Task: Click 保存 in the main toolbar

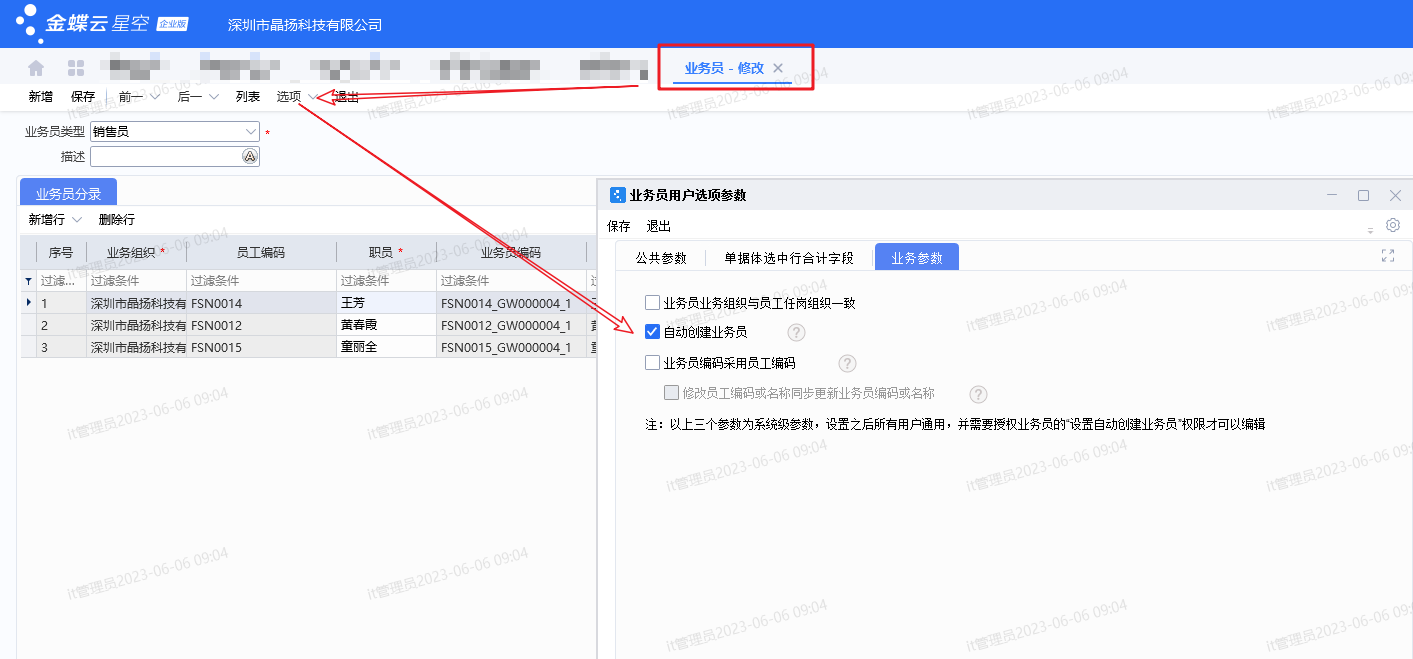Action: coord(83,97)
